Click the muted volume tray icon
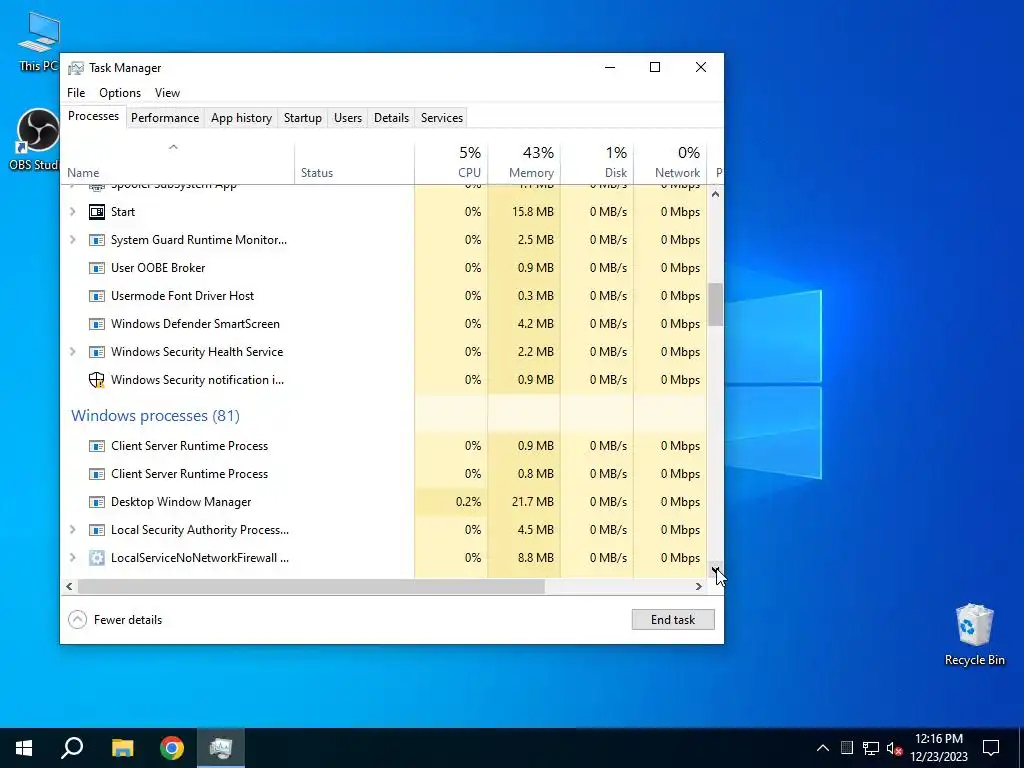 [x=894, y=748]
